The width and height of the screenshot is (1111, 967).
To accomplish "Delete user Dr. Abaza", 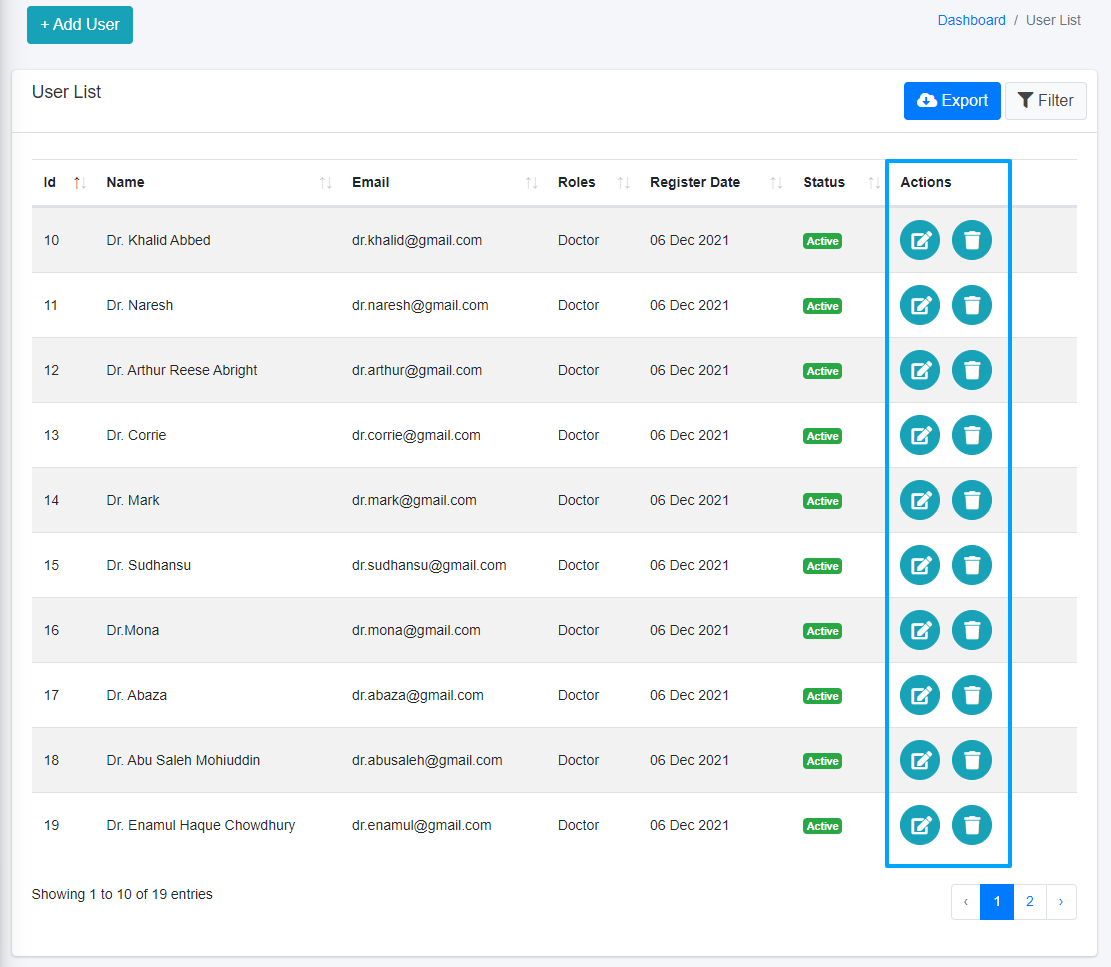I will click(x=971, y=695).
